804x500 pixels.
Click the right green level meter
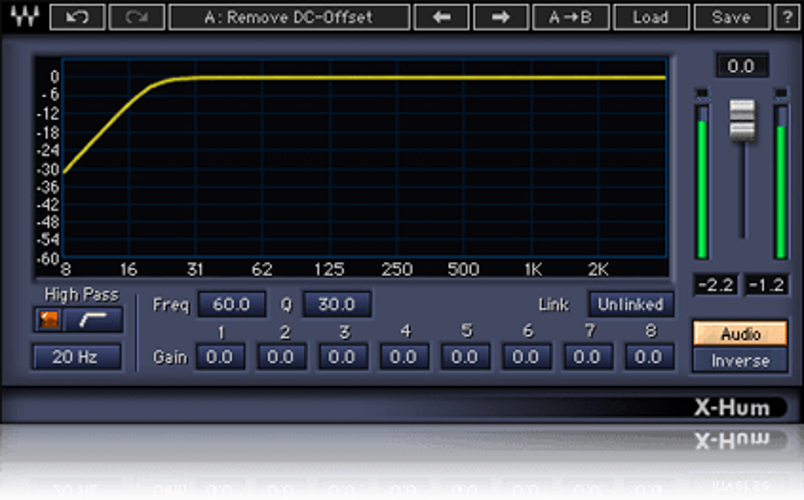click(x=781, y=182)
